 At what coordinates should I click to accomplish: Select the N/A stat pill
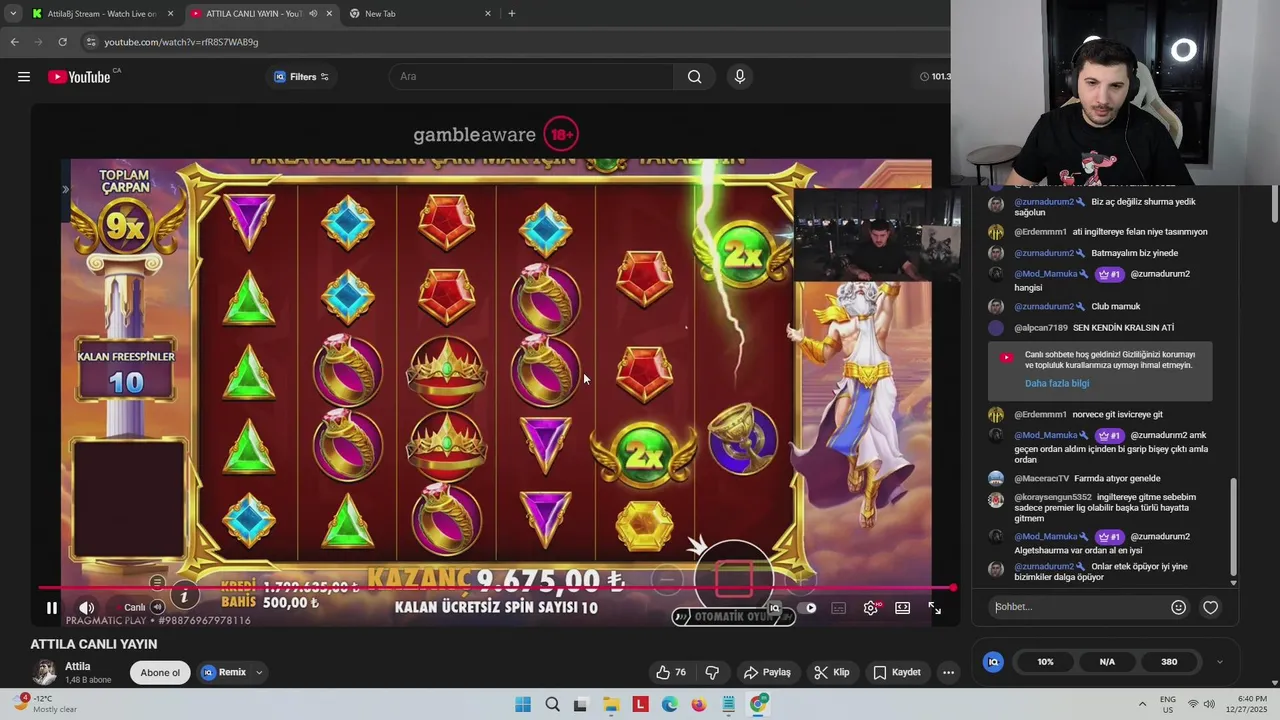(1107, 662)
